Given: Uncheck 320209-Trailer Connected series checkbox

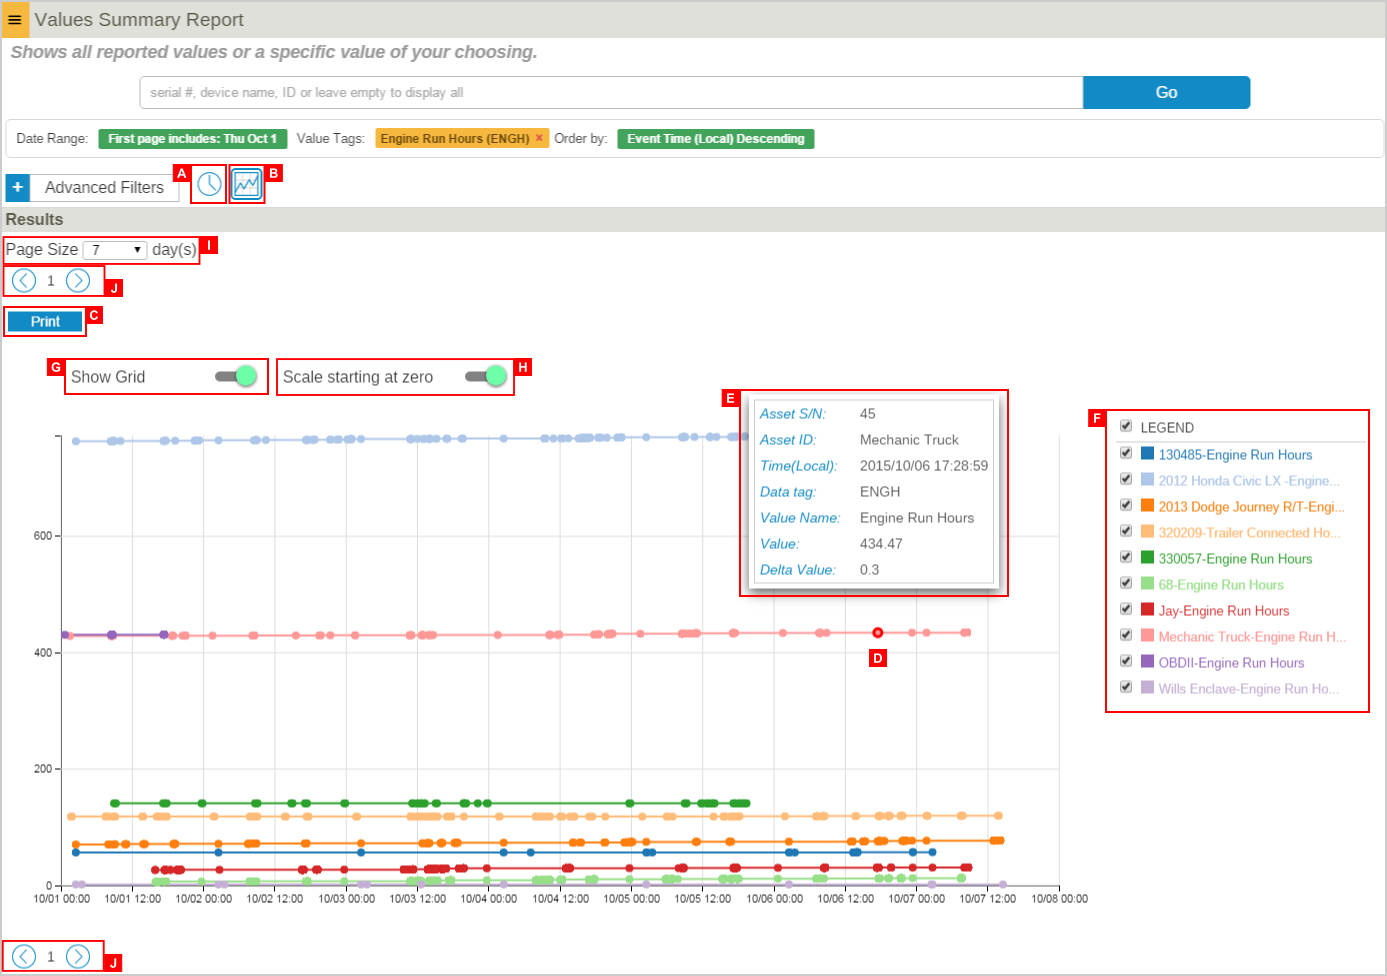Looking at the screenshot, I should click(1126, 531).
